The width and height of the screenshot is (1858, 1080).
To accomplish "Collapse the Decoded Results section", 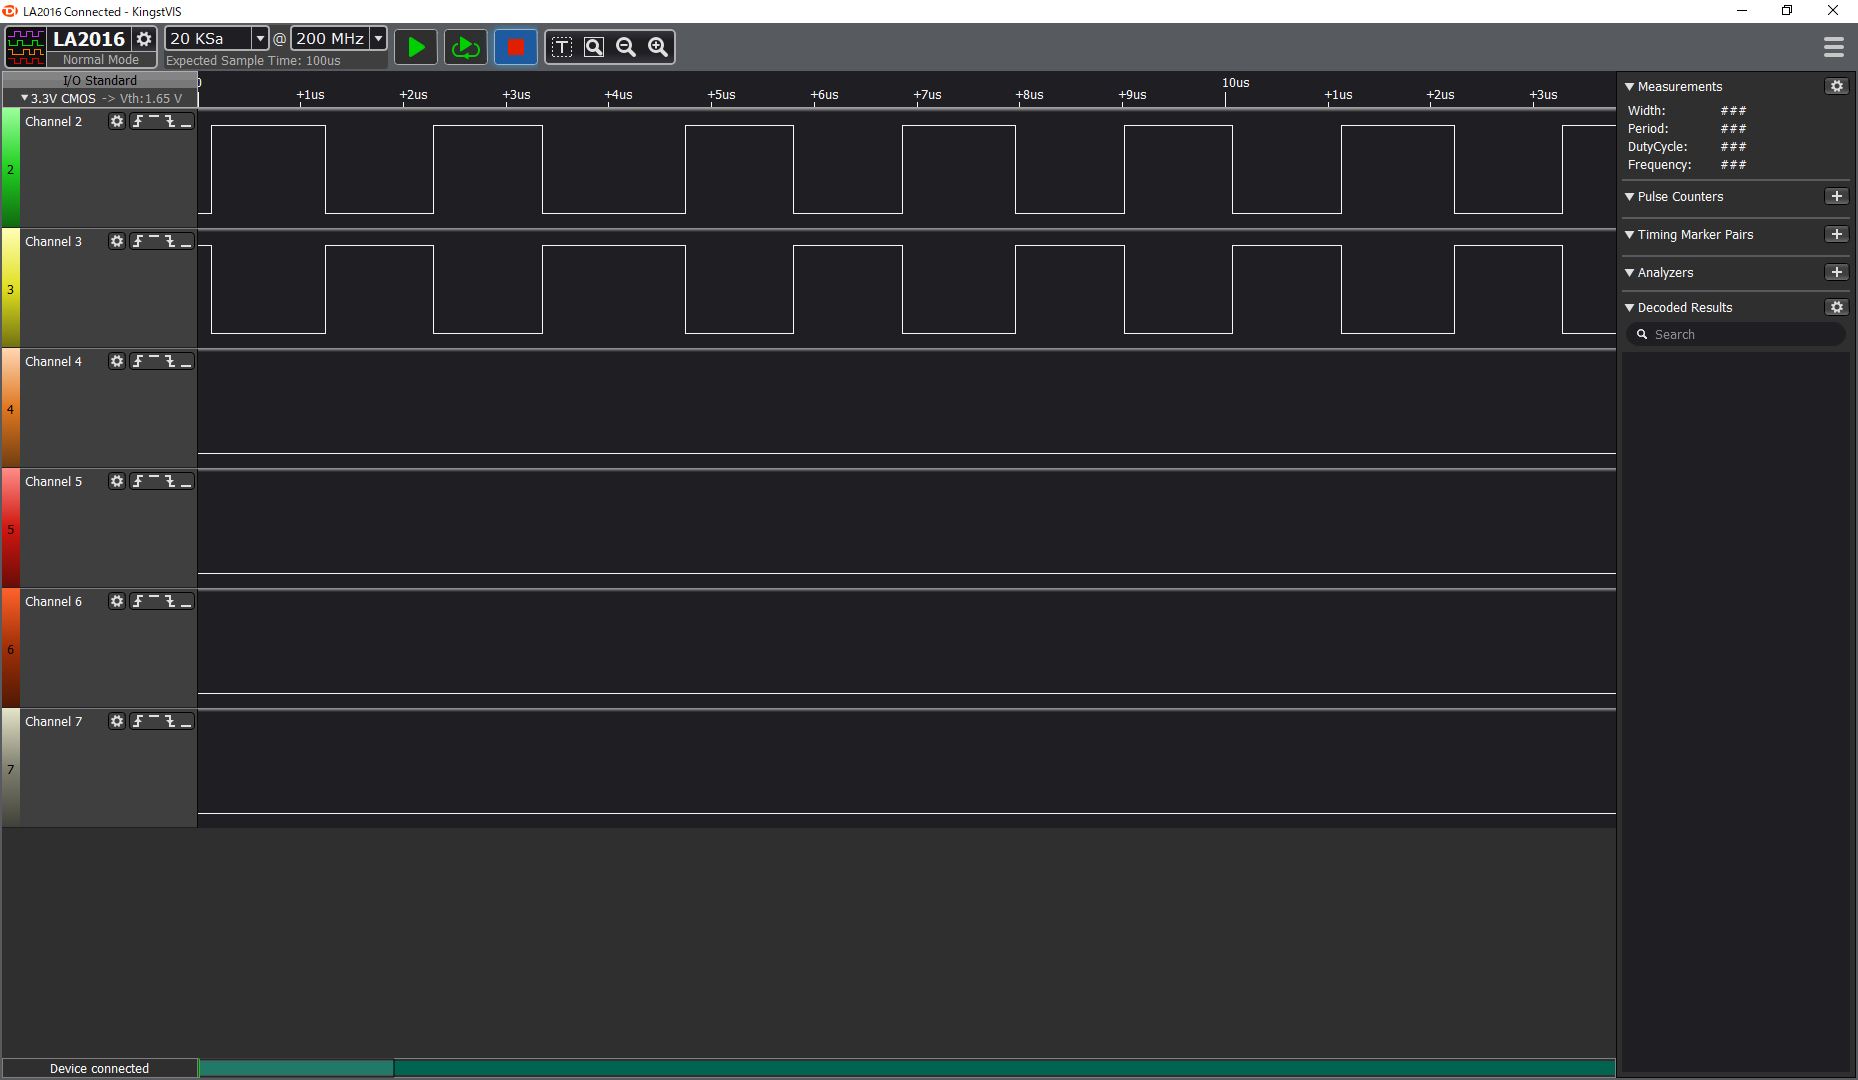I will (1629, 308).
